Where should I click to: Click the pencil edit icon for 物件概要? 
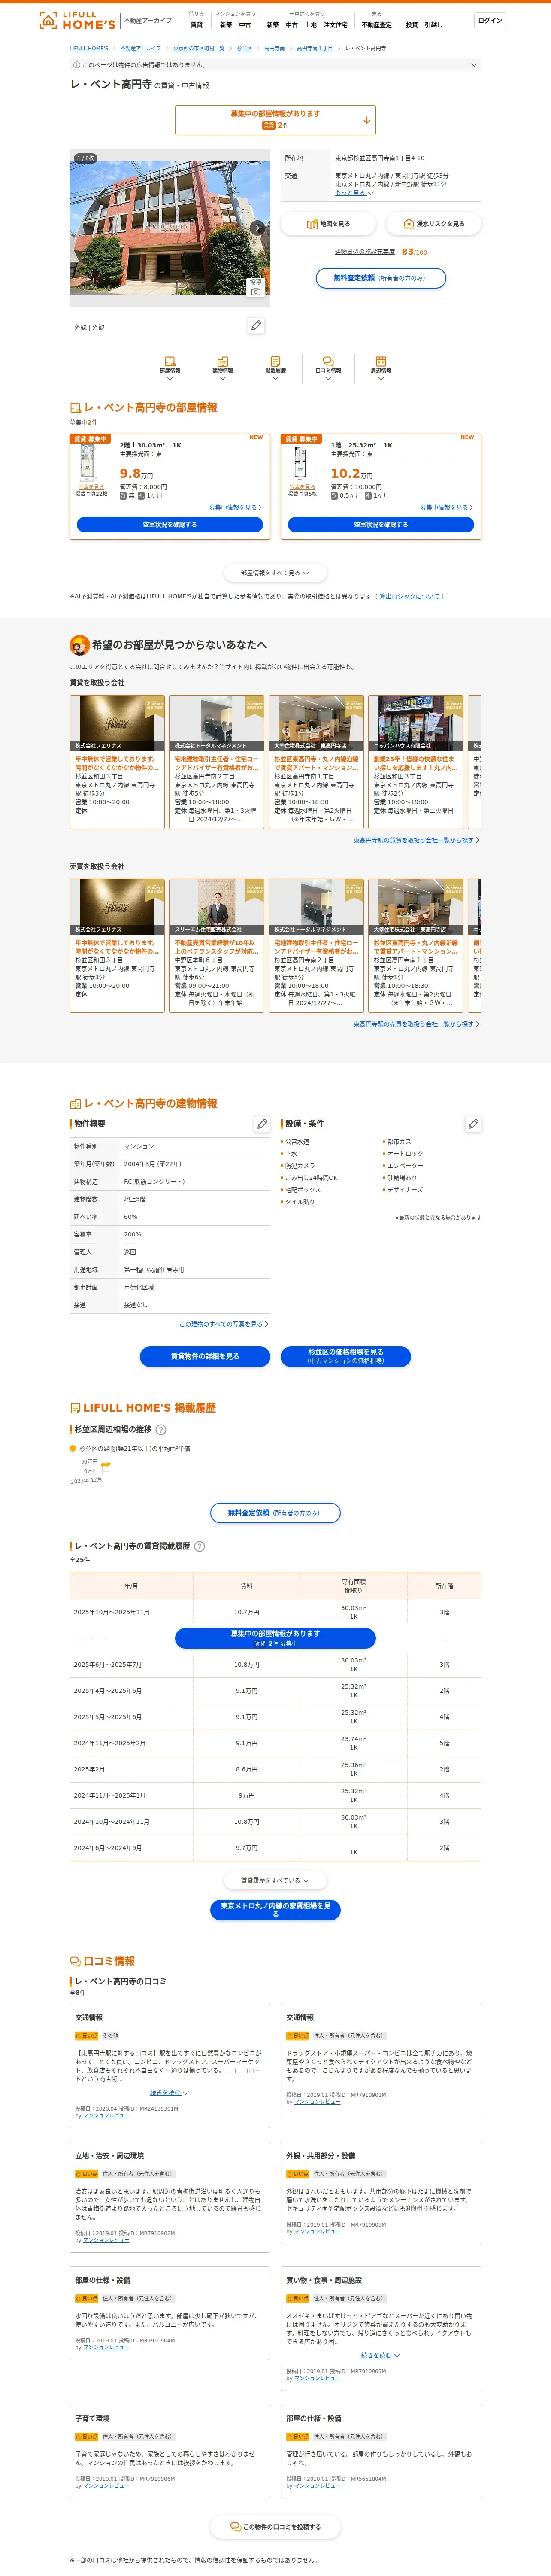pyautogui.click(x=262, y=1124)
